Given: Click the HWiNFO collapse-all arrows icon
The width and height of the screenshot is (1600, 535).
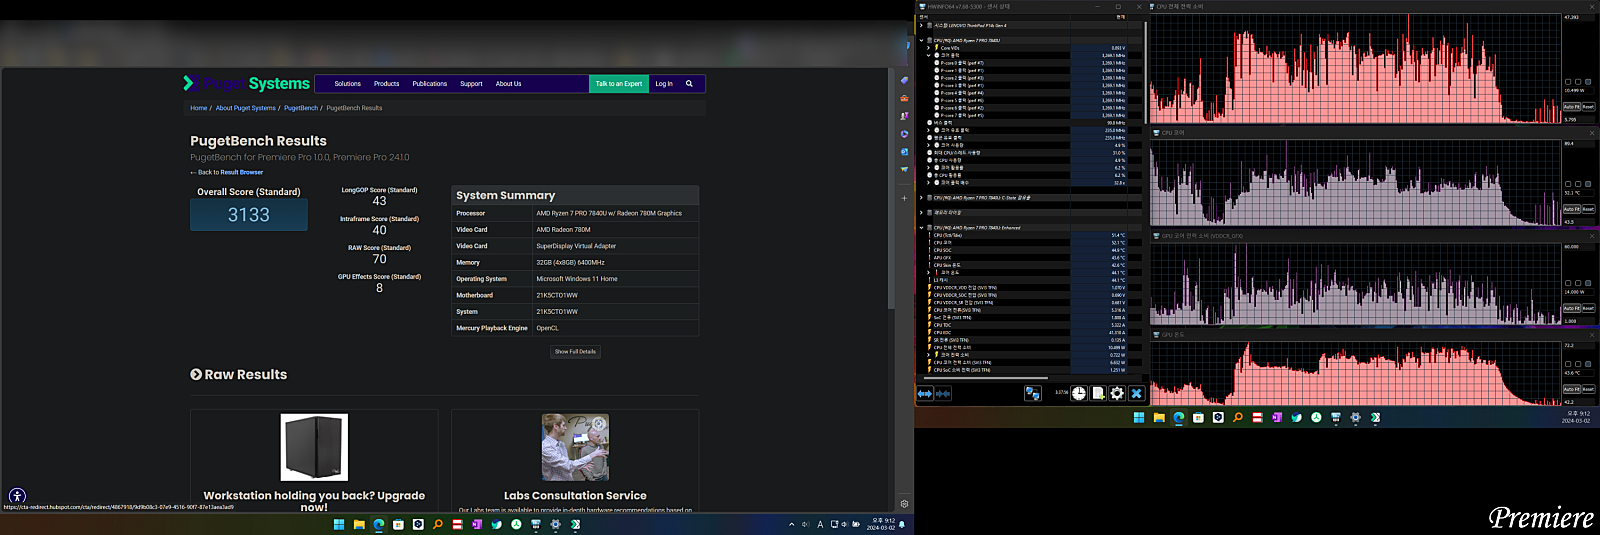Looking at the screenshot, I should coord(943,394).
